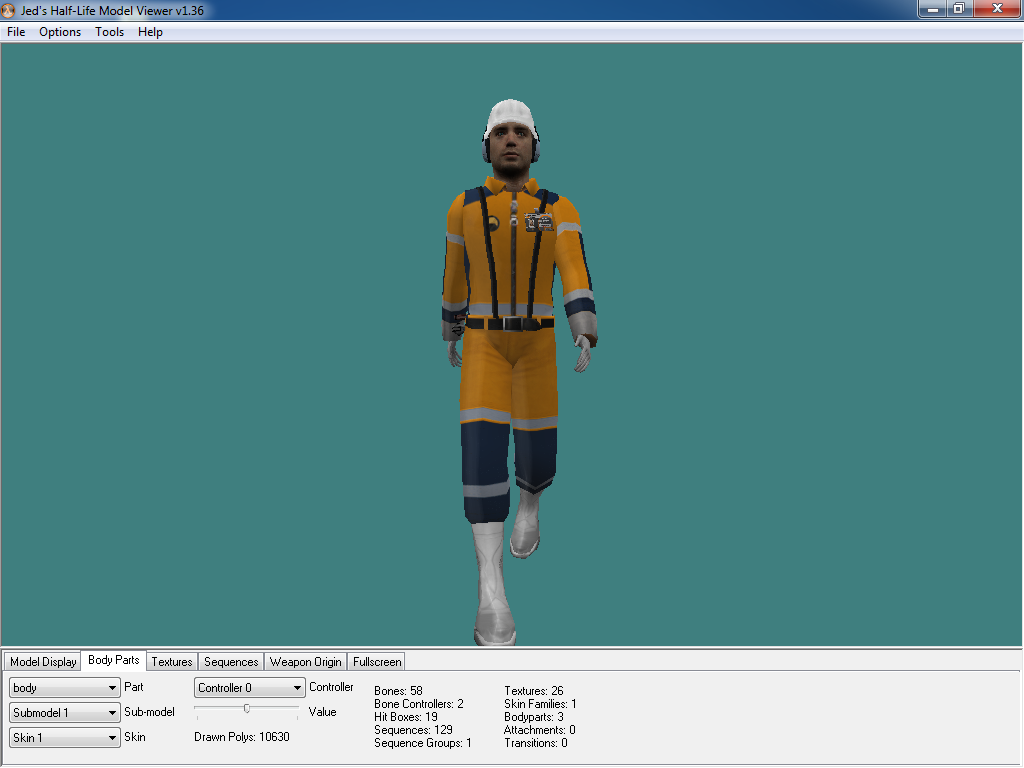1024x768 pixels.
Task: Click the 'Drawn Polys: 10630' text
Action: pos(242,737)
